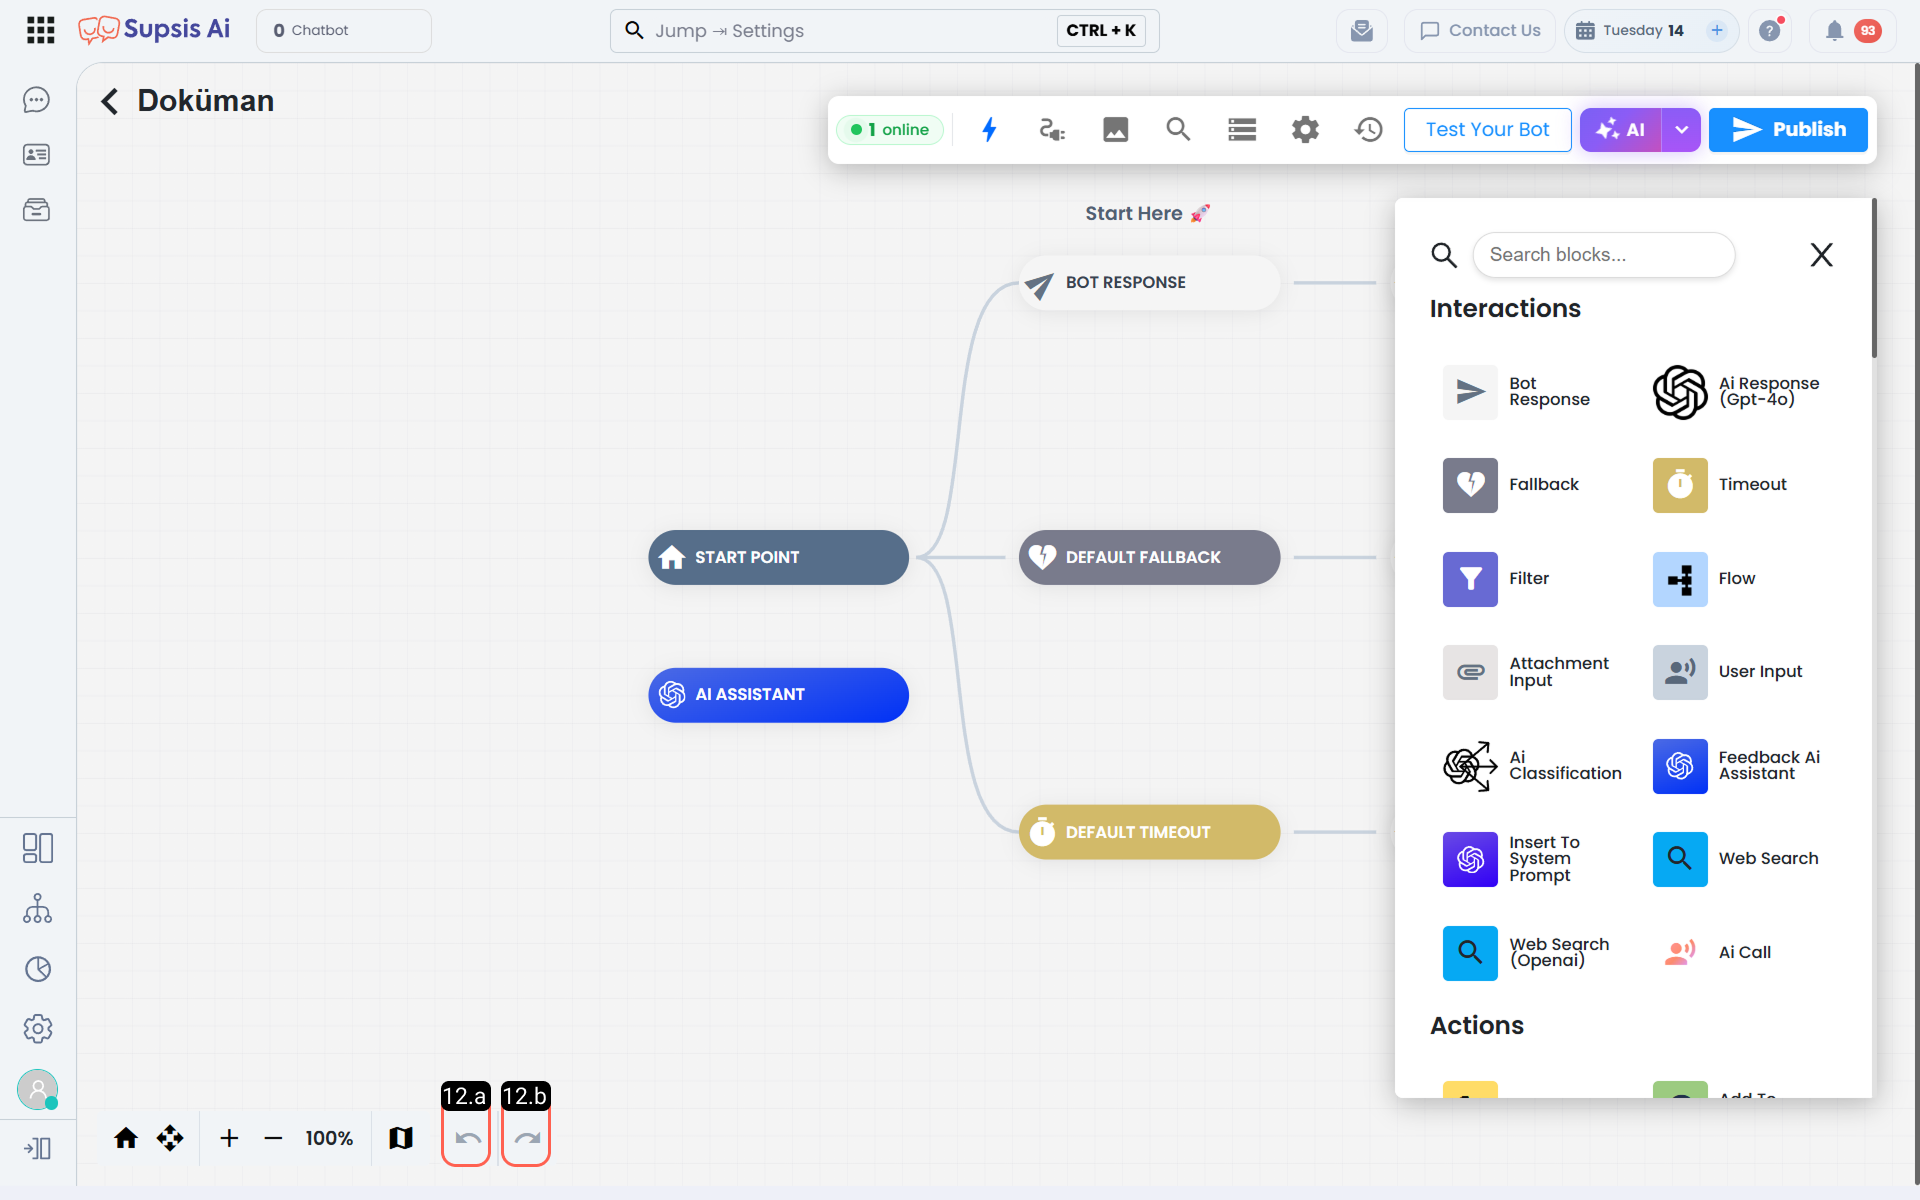Click the Contact Us button

click(1480, 31)
